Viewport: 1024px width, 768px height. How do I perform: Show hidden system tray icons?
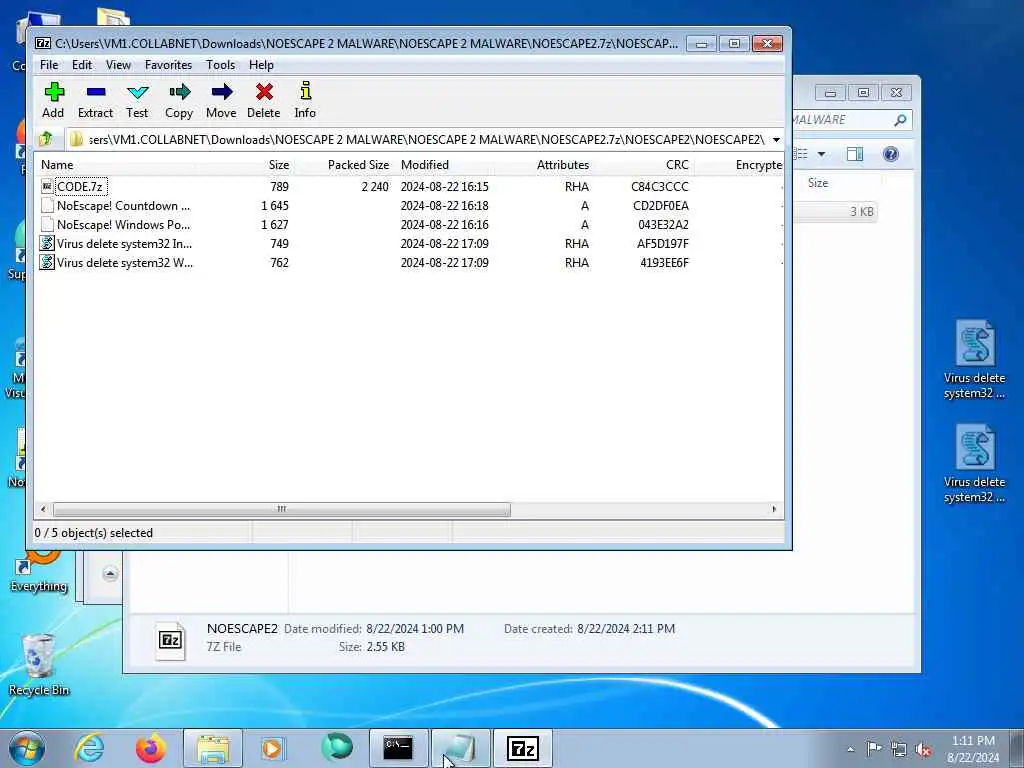850,749
